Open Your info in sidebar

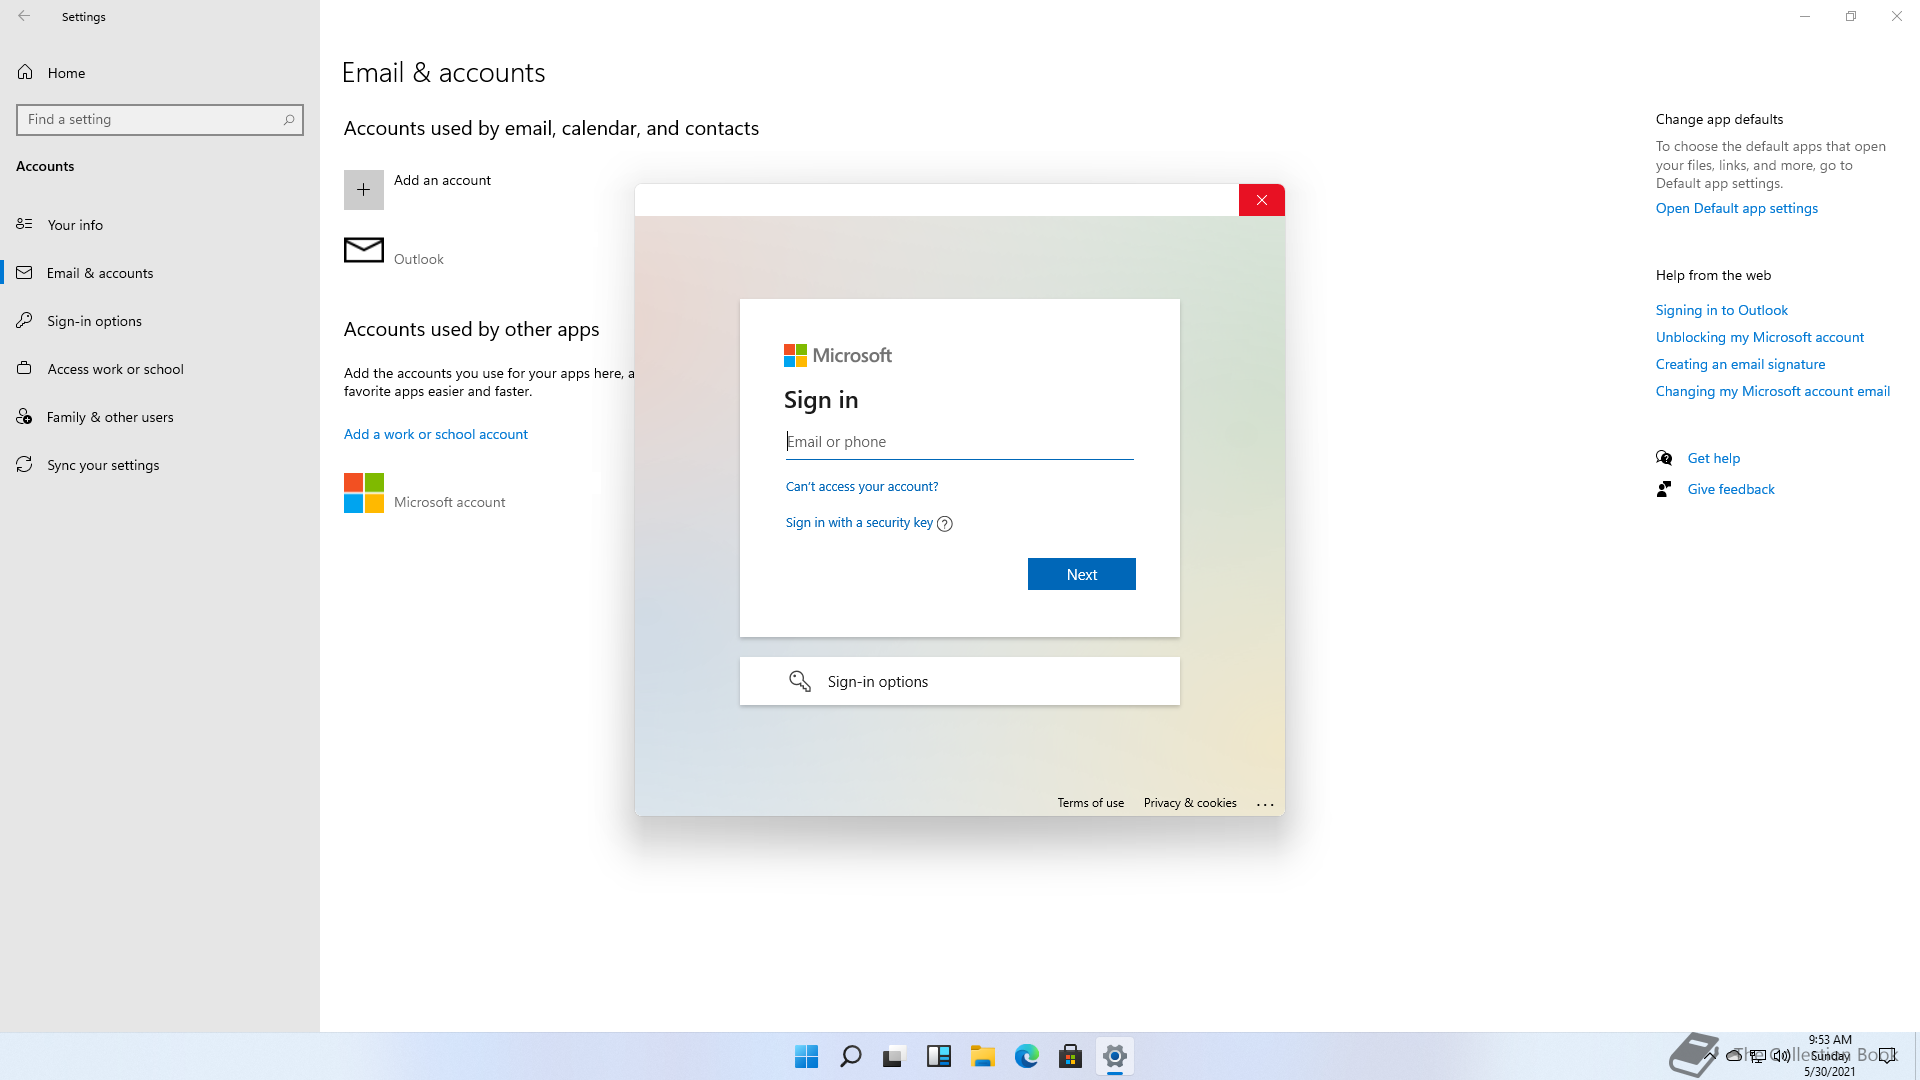pos(160,225)
